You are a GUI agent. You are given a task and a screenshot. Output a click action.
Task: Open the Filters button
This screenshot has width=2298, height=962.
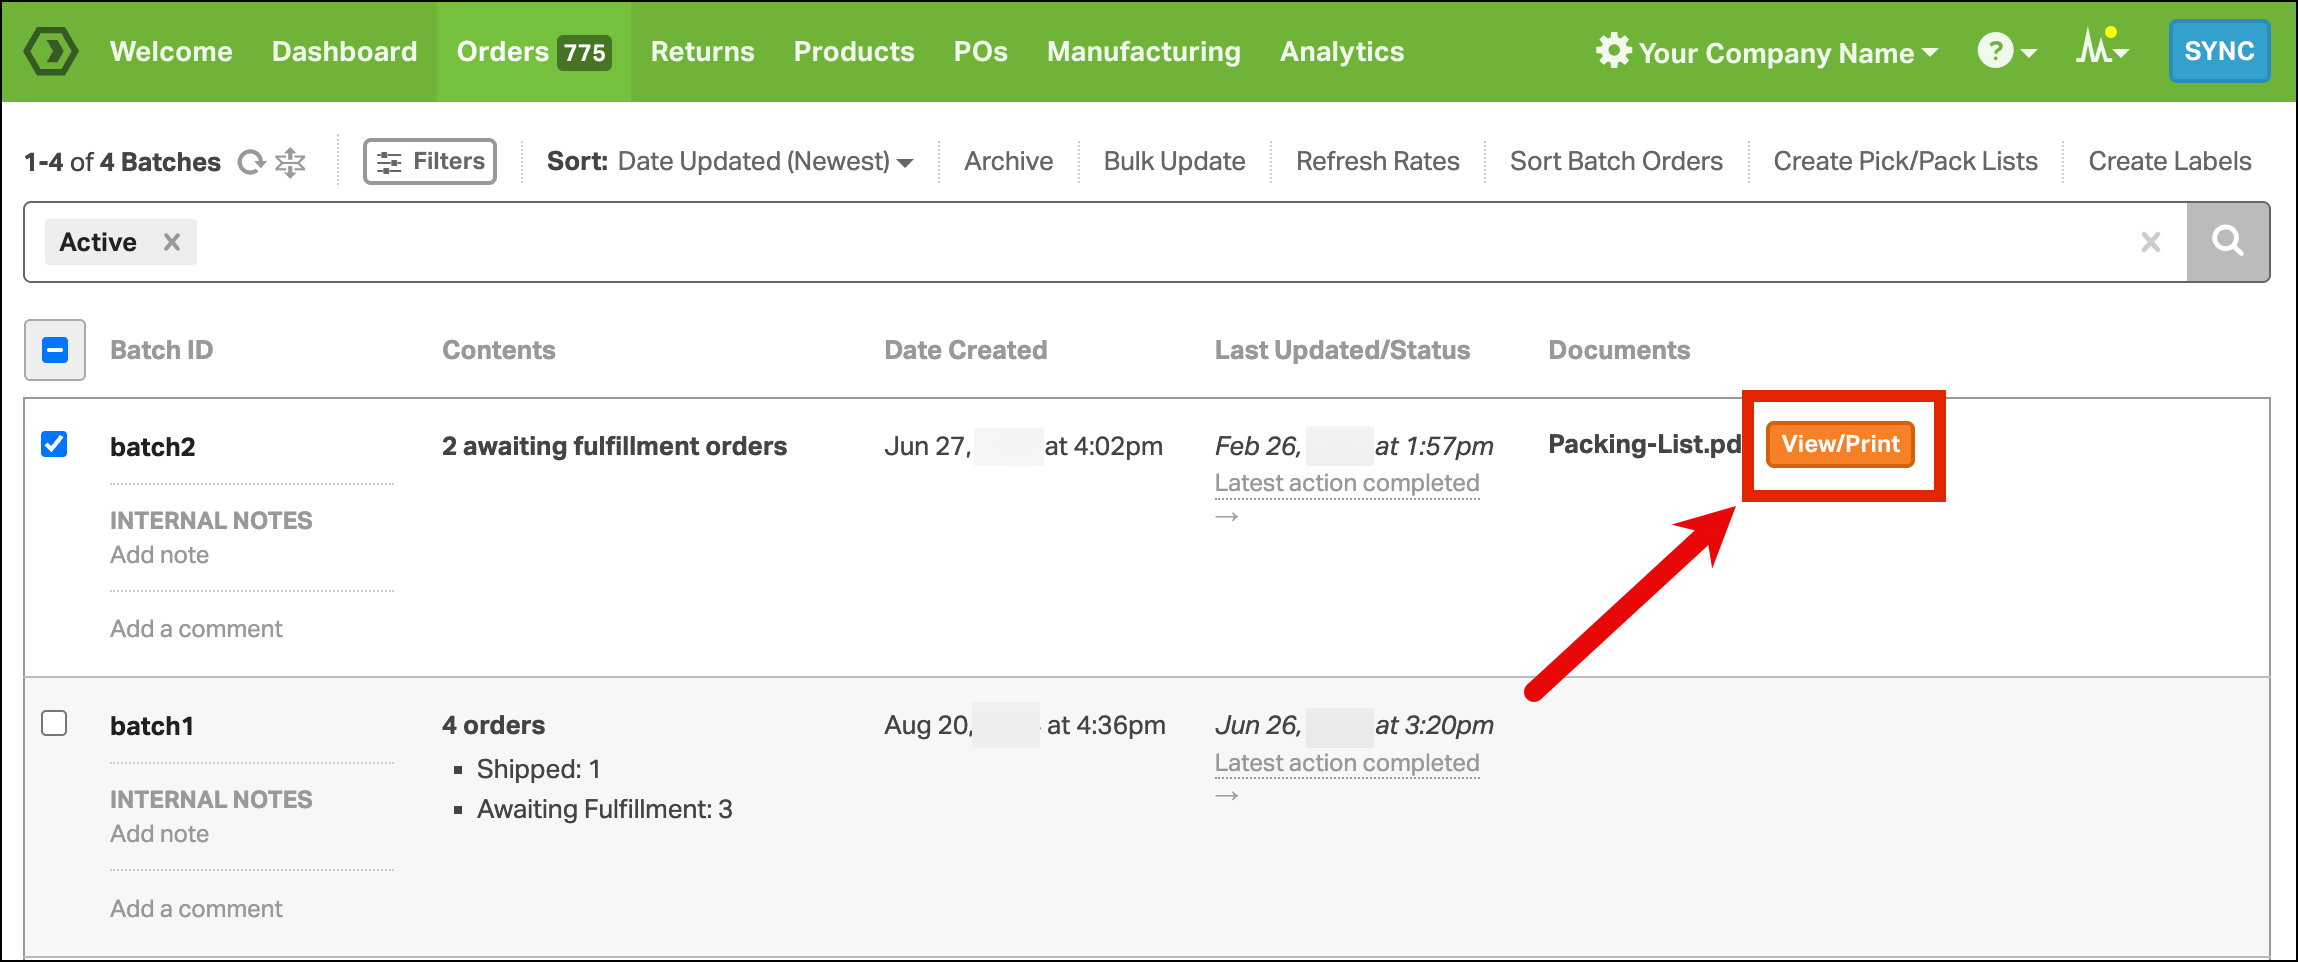(x=430, y=161)
